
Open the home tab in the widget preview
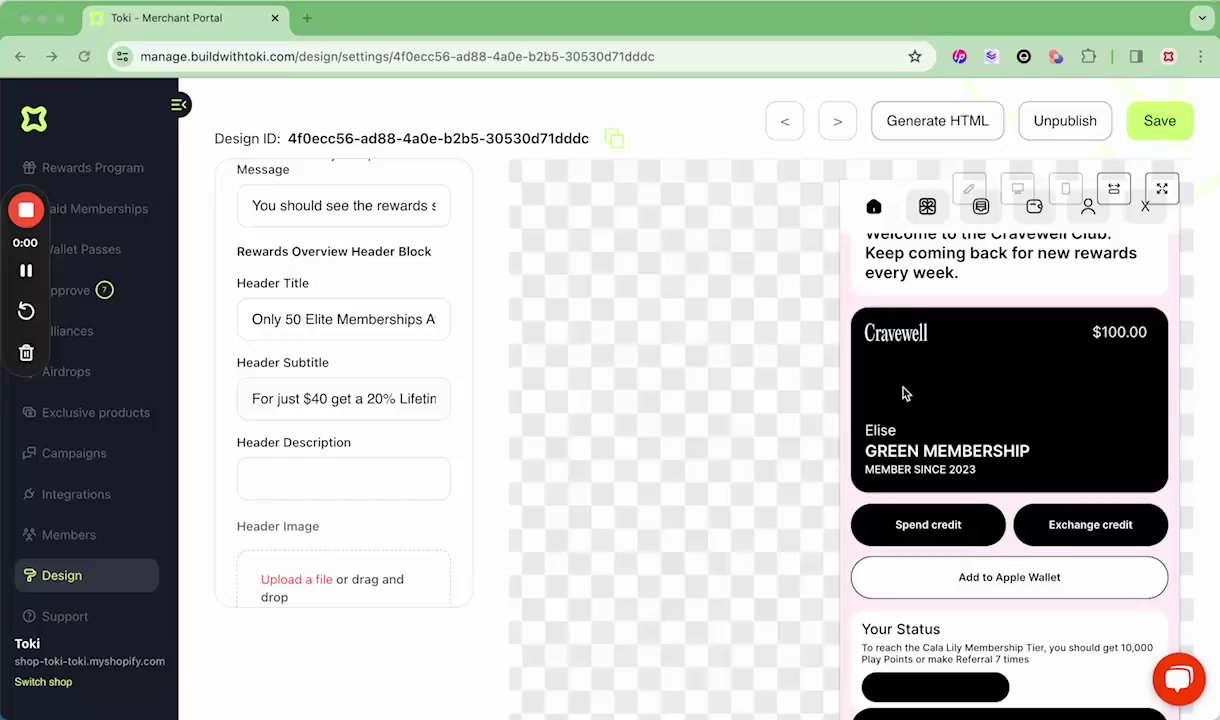click(874, 207)
